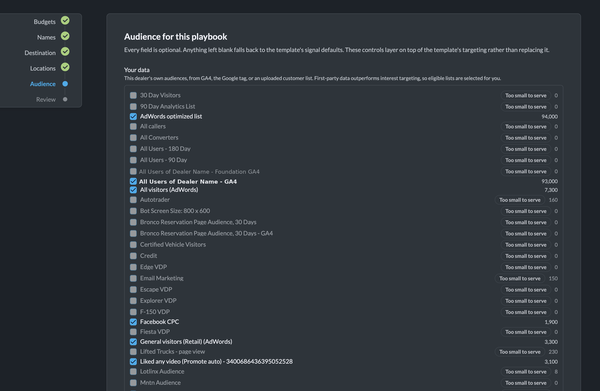The width and height of the screenshot is (600, 391).
Task: Check Bot Screen Size: 800 x 600
Action: [x=133, y=211]
